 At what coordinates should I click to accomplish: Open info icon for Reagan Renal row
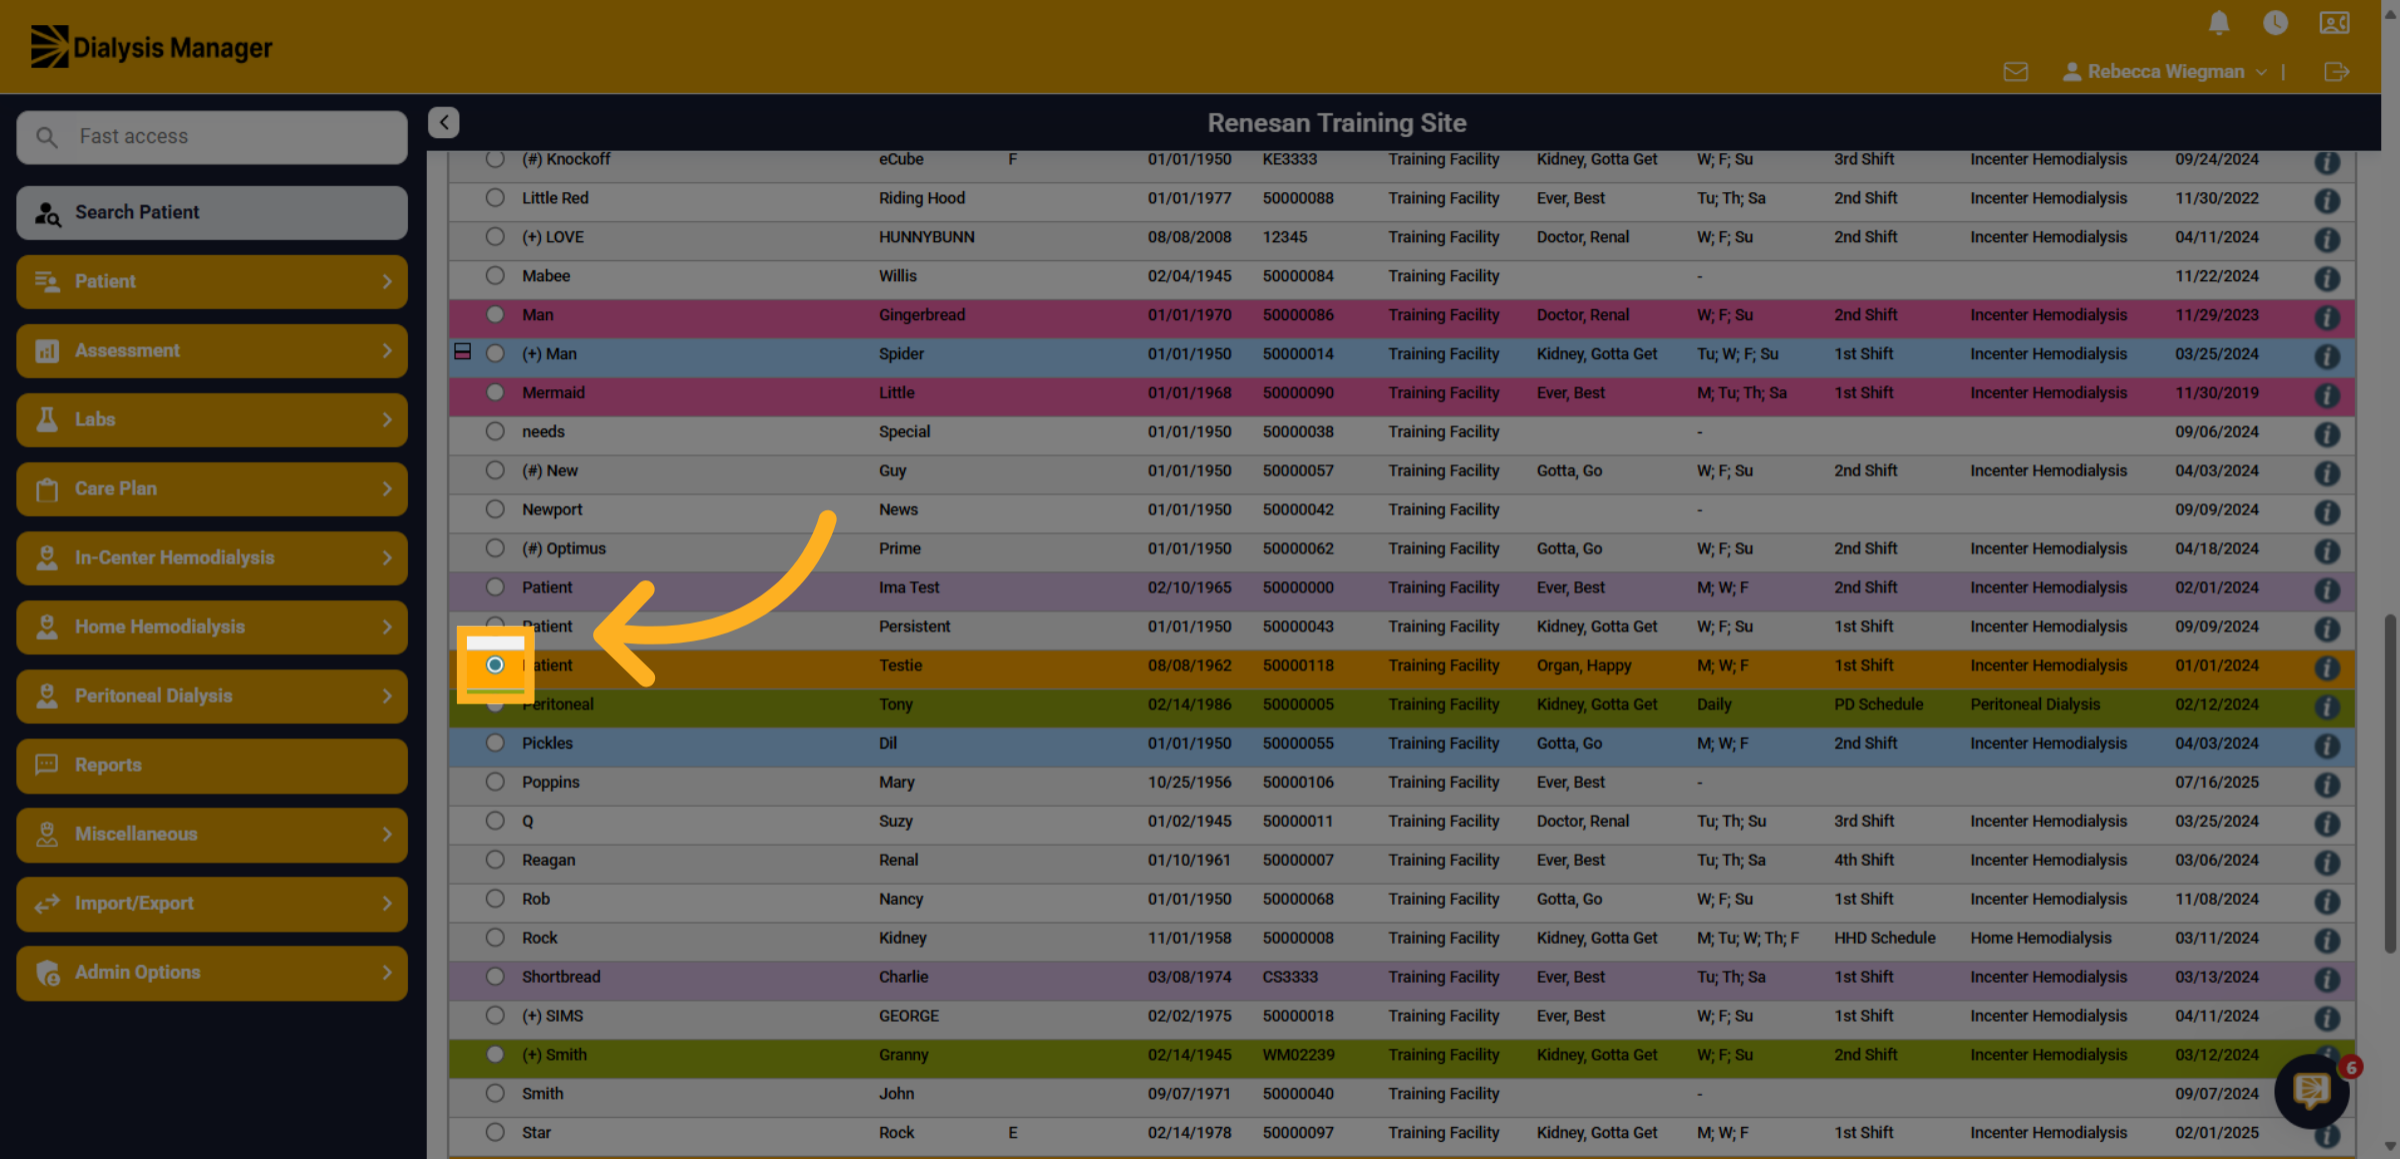(2327, 863)
